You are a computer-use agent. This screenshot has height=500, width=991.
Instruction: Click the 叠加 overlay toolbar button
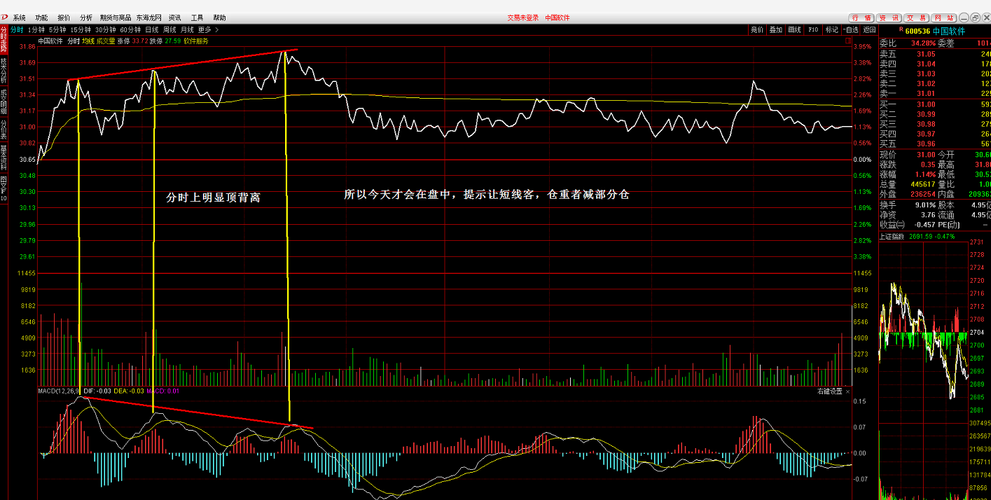[775, 30]
